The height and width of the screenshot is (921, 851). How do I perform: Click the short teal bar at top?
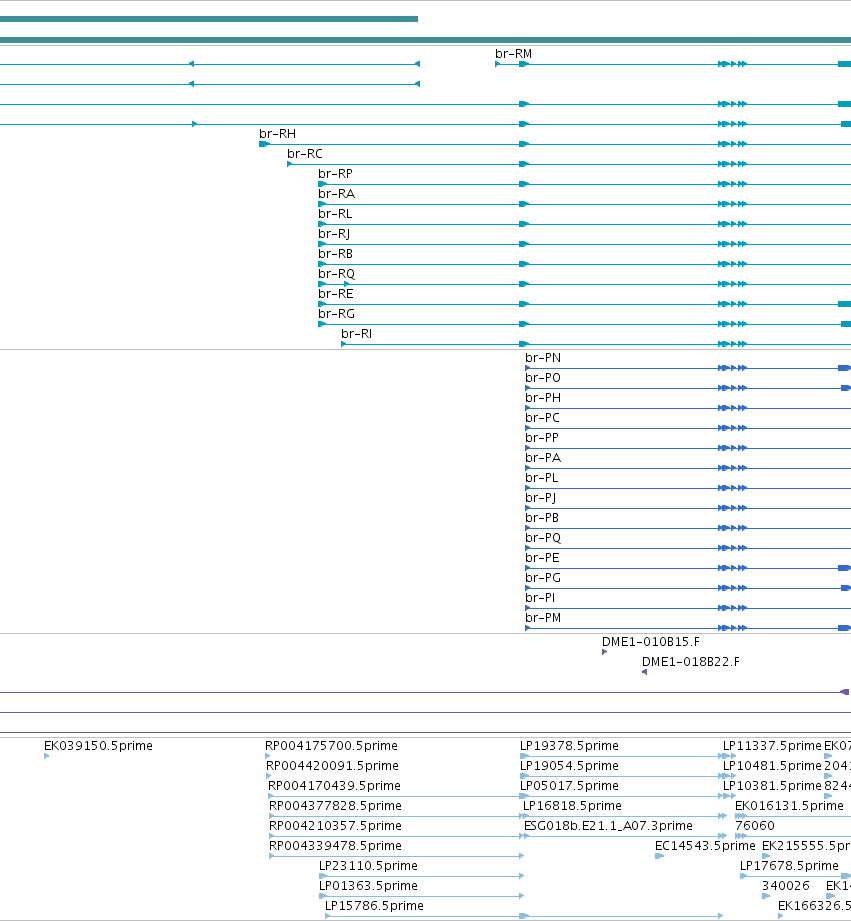click(x=208, y=19)
